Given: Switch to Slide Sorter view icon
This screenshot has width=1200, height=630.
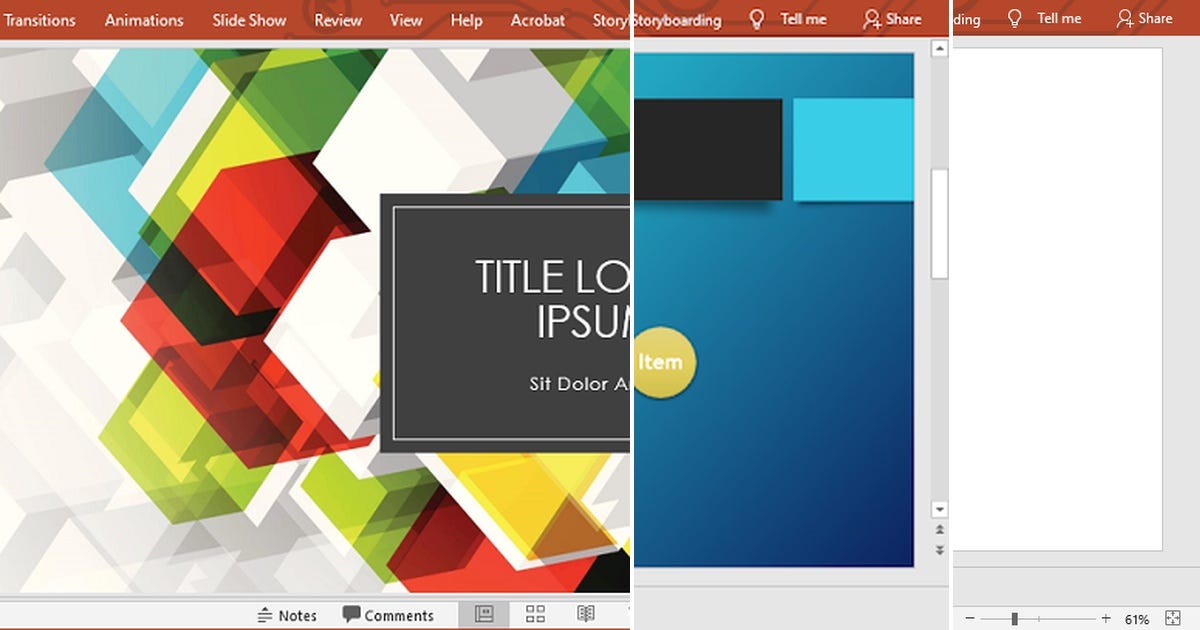Looking at the screenshot, I should pos(535,614).
